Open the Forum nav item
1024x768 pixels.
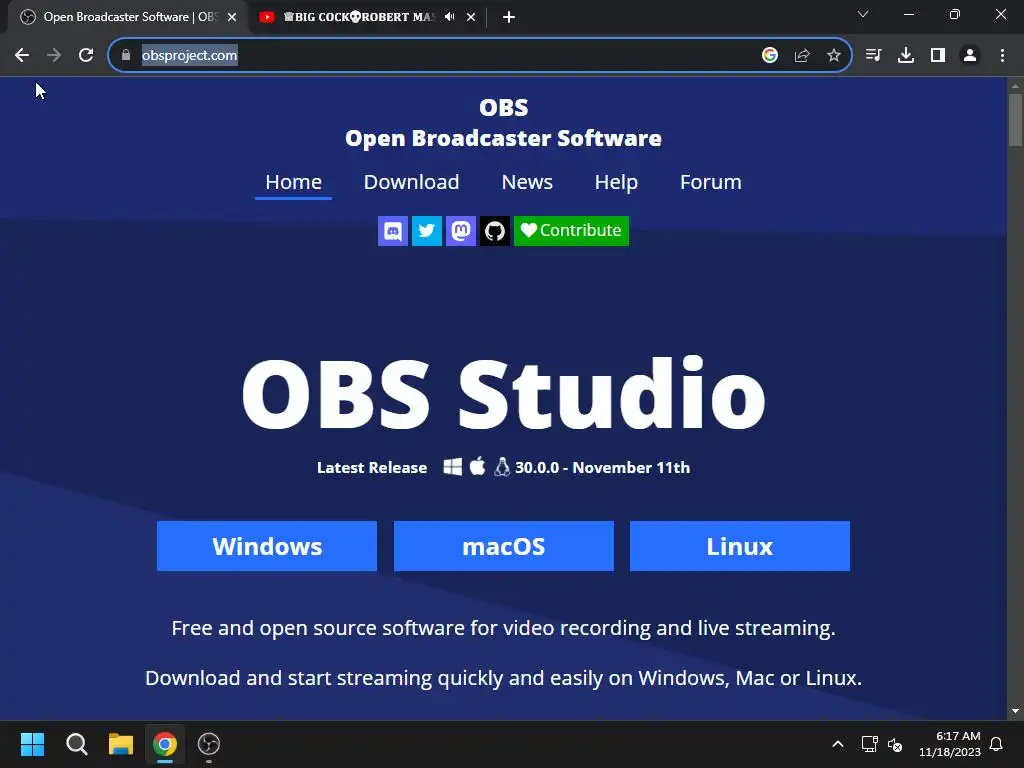tap(711, 182)
